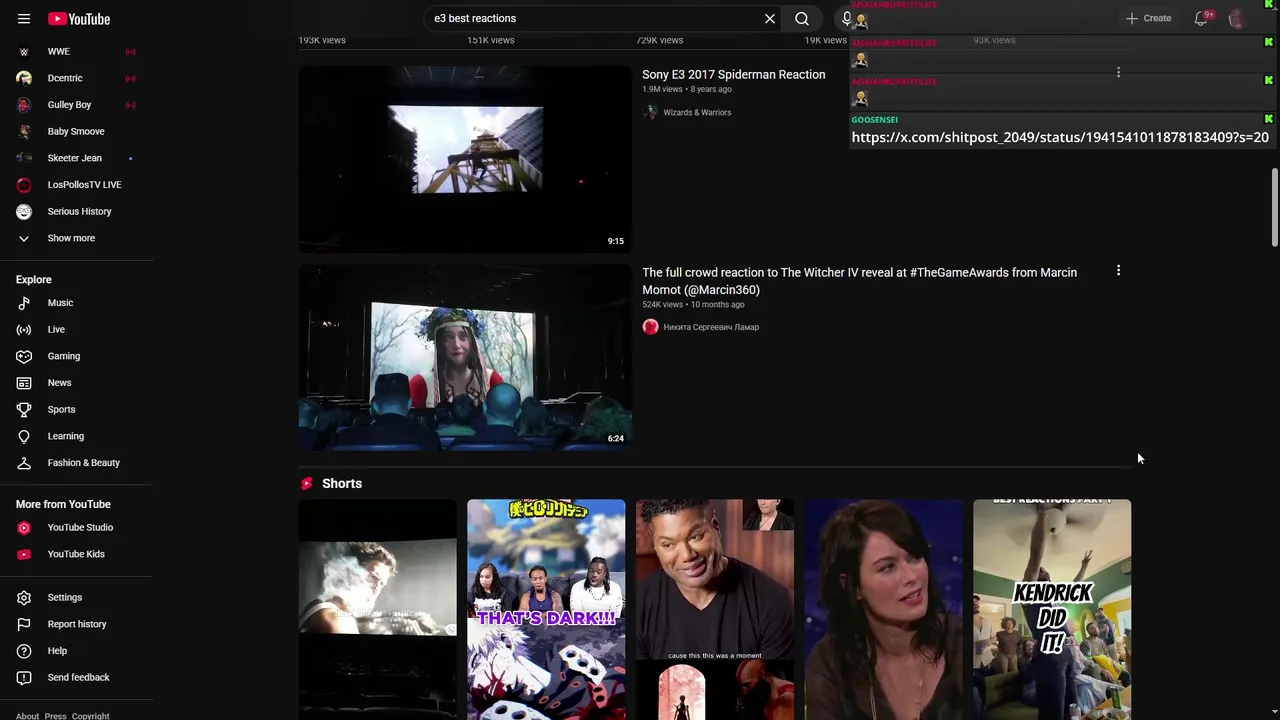Image resolution: width=1280 pixels, height=720 pixels.
Task: Open News in Explore
Action: [76, 383]
